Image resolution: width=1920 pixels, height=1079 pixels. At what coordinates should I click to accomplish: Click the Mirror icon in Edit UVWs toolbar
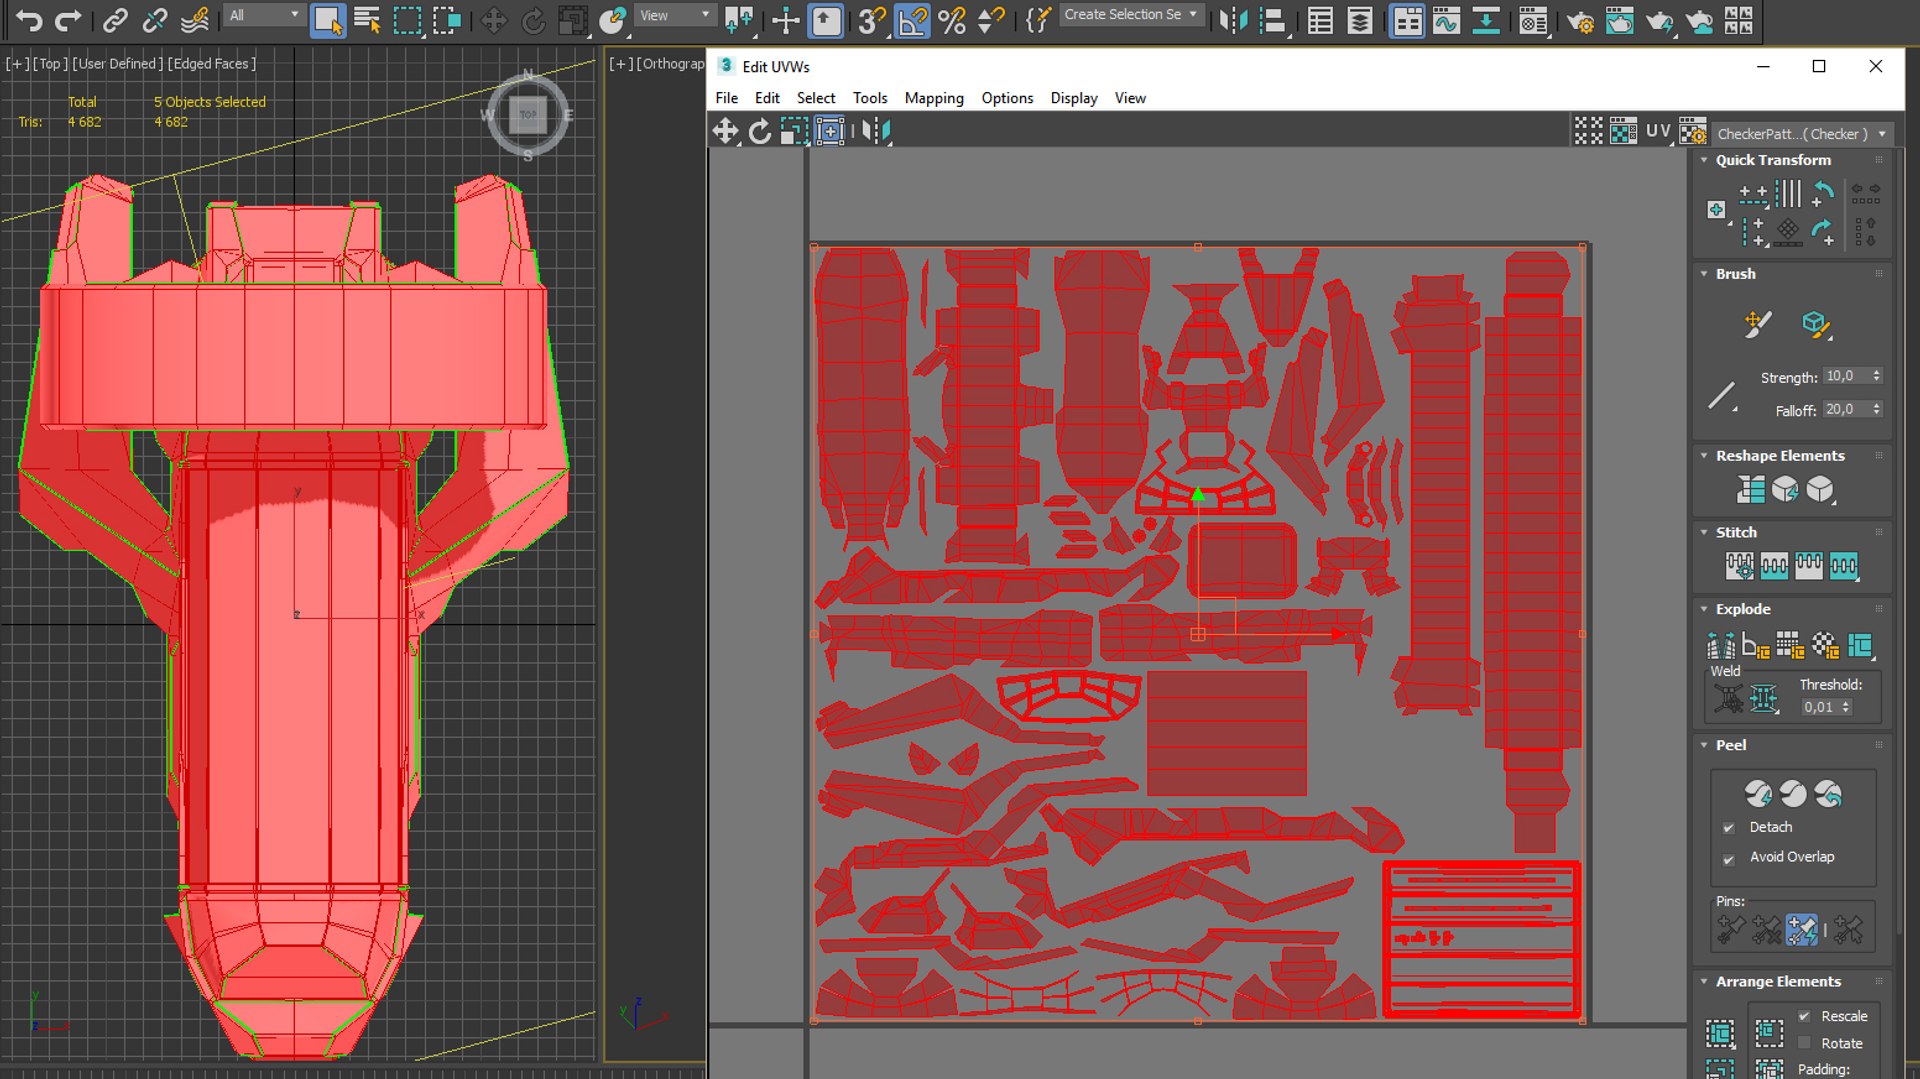(x=875, y=131)
